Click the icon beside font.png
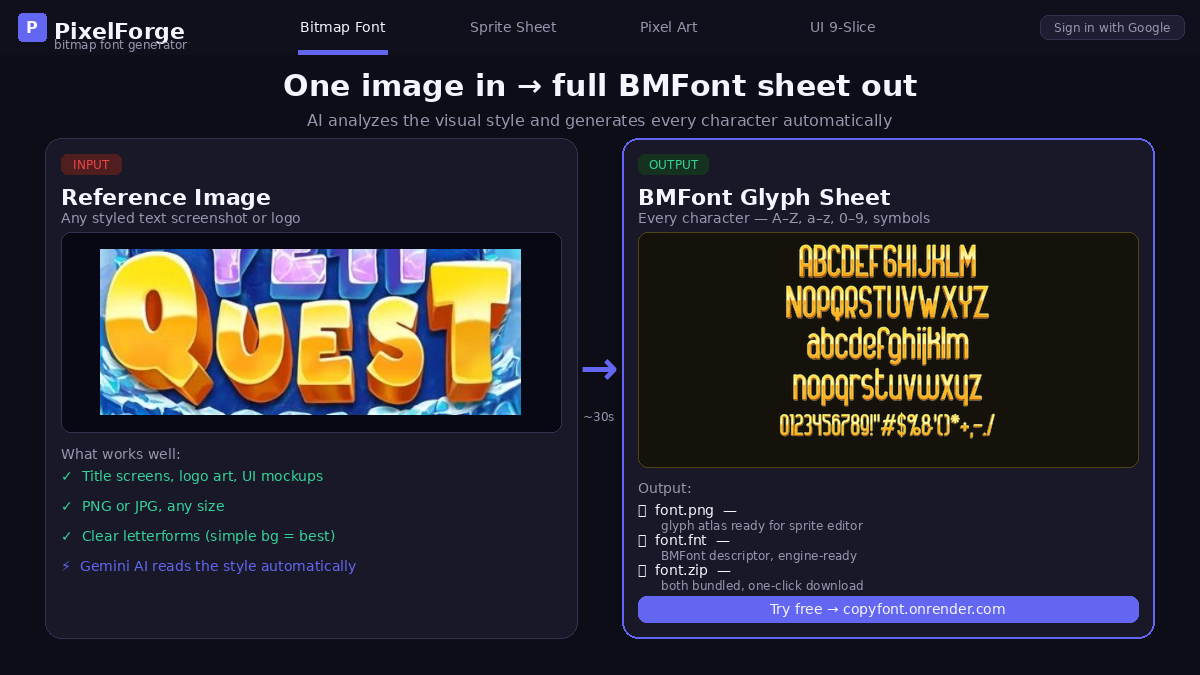1200x675 pixels. (x=643, y=511)
